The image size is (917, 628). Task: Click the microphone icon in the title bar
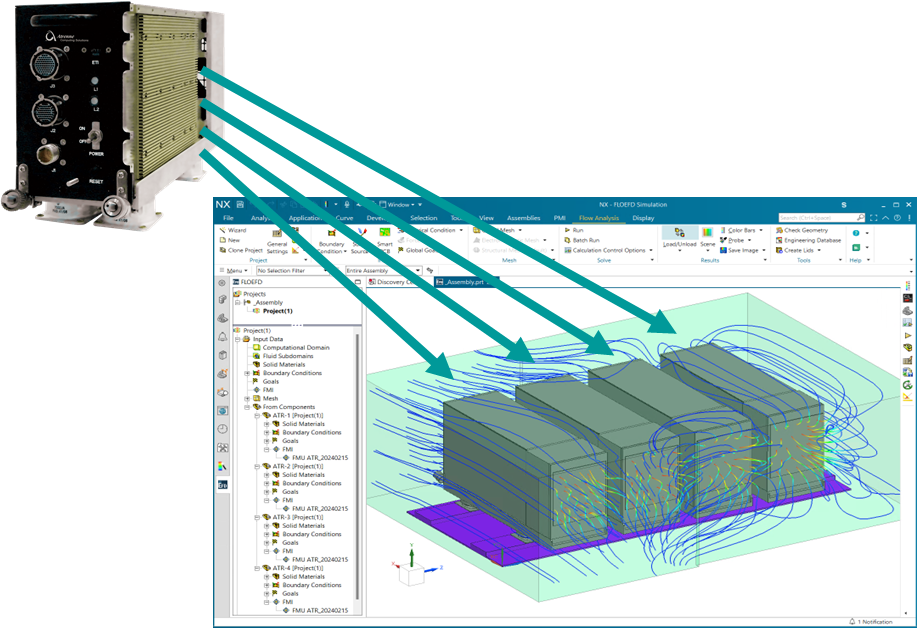347,205
